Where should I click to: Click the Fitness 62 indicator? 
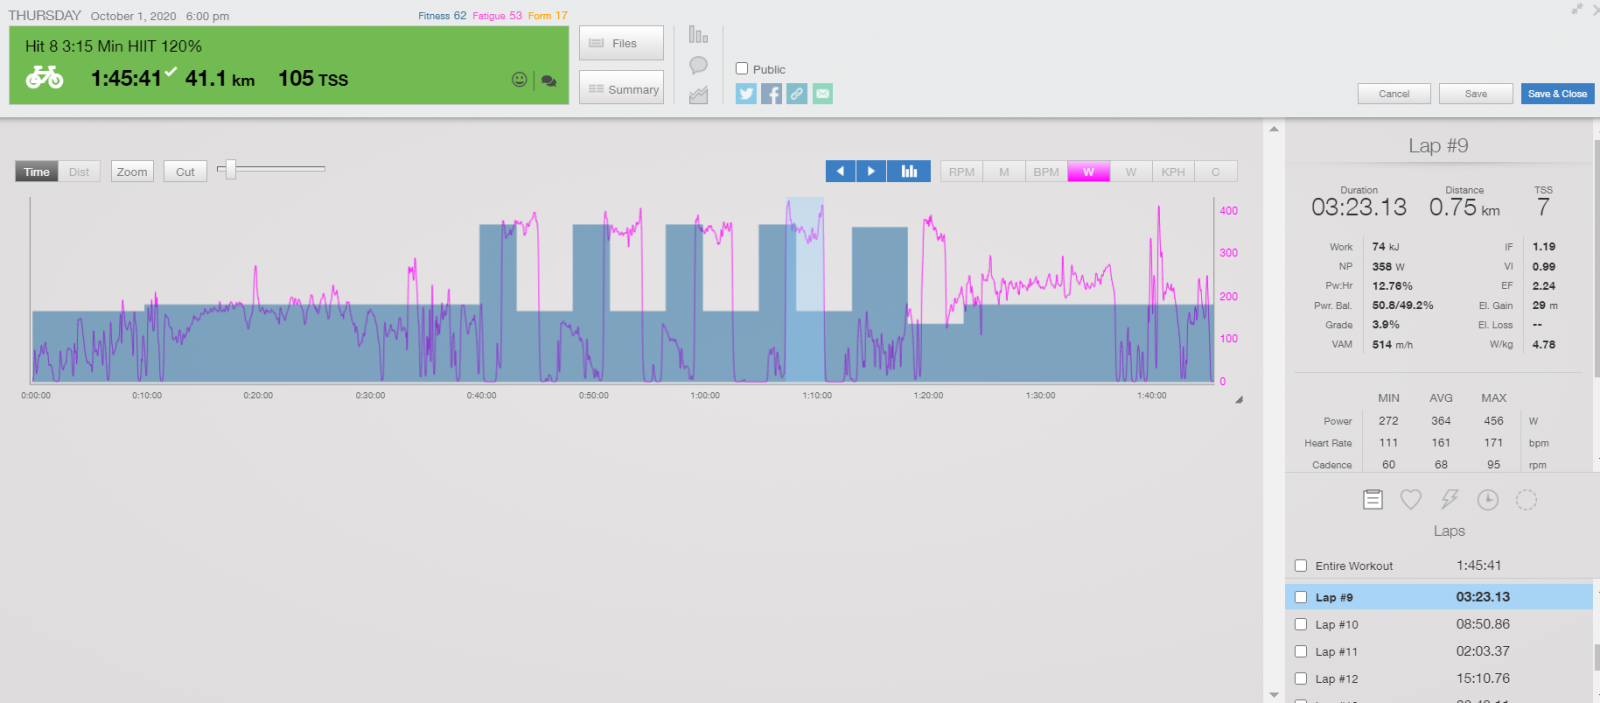[x=442, y=16]
